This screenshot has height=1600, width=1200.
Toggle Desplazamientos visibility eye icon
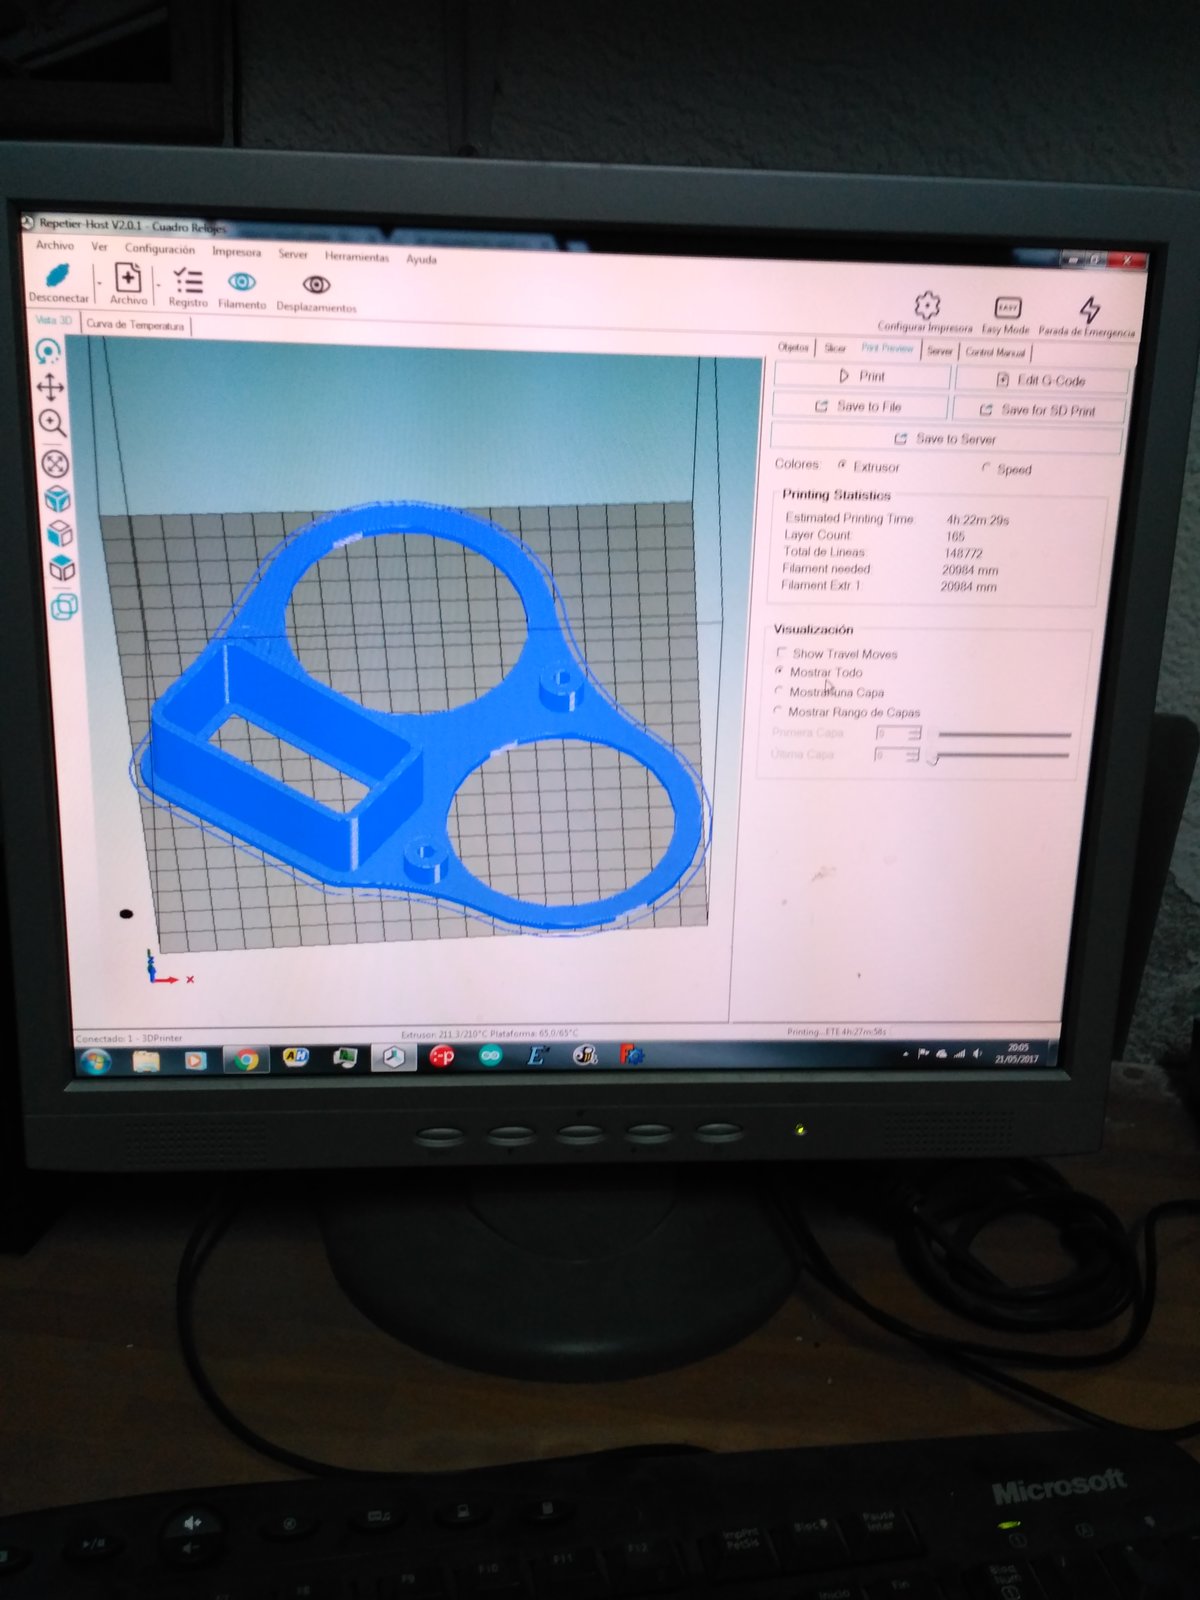[x=316, y=286]
